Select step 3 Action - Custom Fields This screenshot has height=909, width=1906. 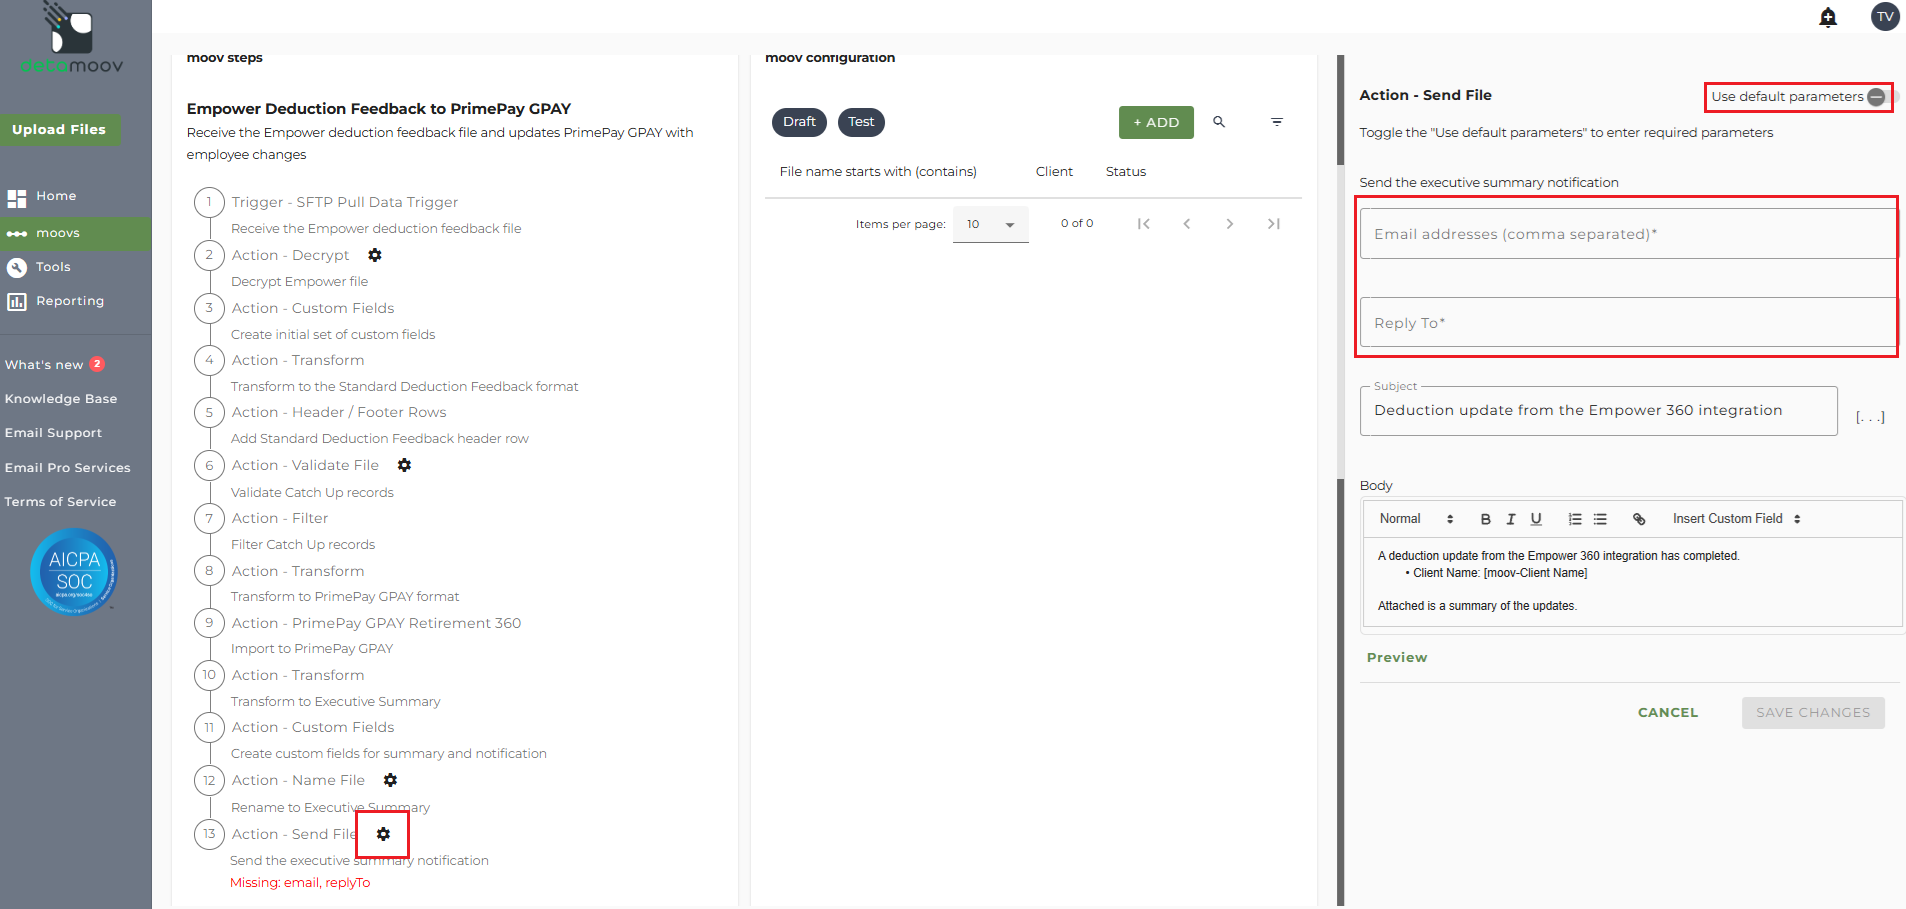[313, 308]
